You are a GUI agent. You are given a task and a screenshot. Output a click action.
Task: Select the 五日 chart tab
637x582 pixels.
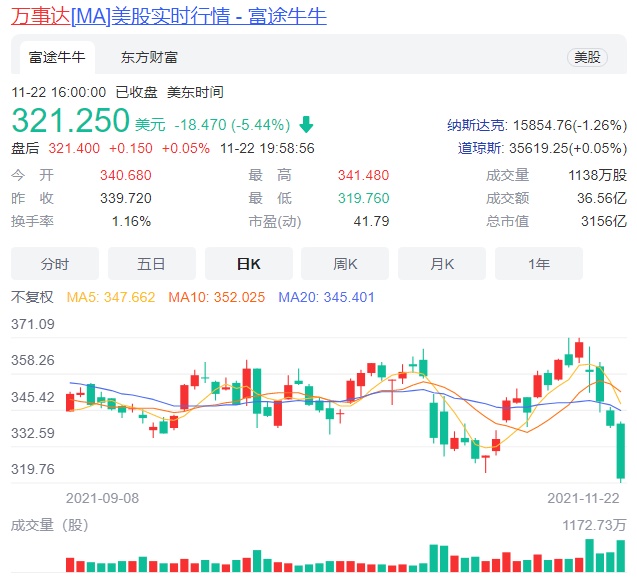[x=152, y=264]
